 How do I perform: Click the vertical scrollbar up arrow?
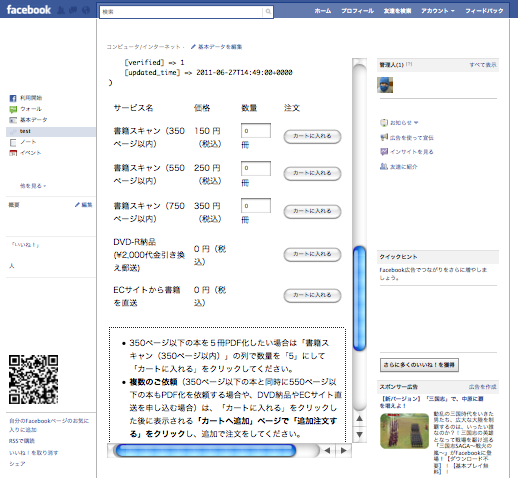(x=359, y=418)
